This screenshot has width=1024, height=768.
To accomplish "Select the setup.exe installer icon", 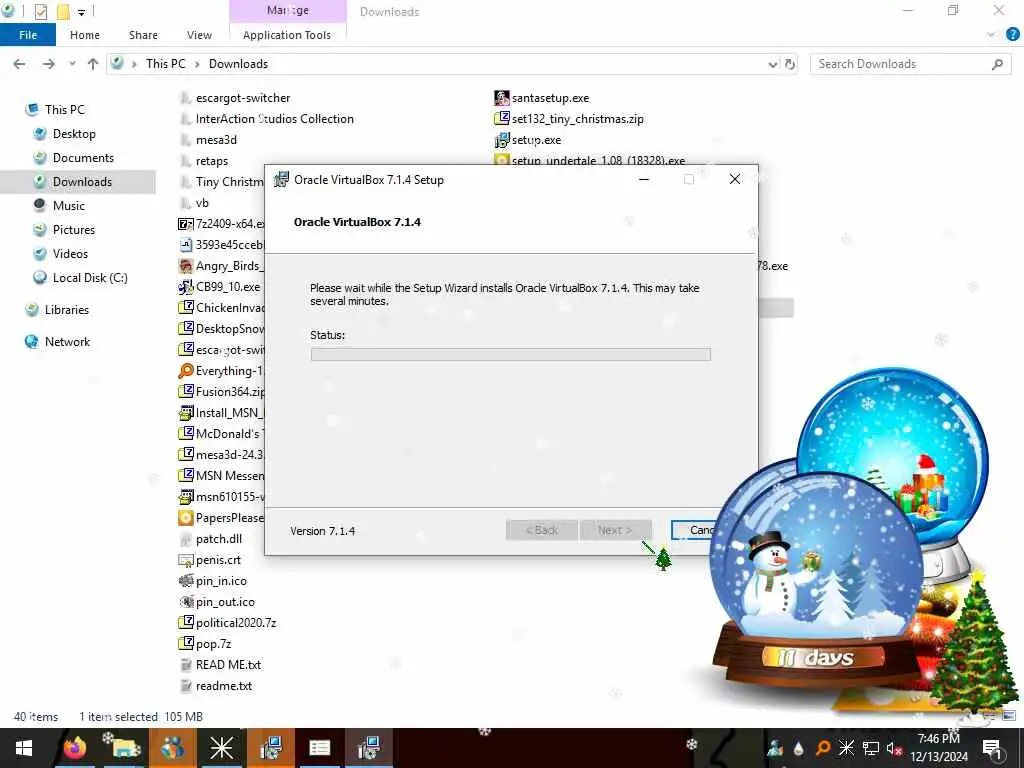I will click(x=502, y=140).
